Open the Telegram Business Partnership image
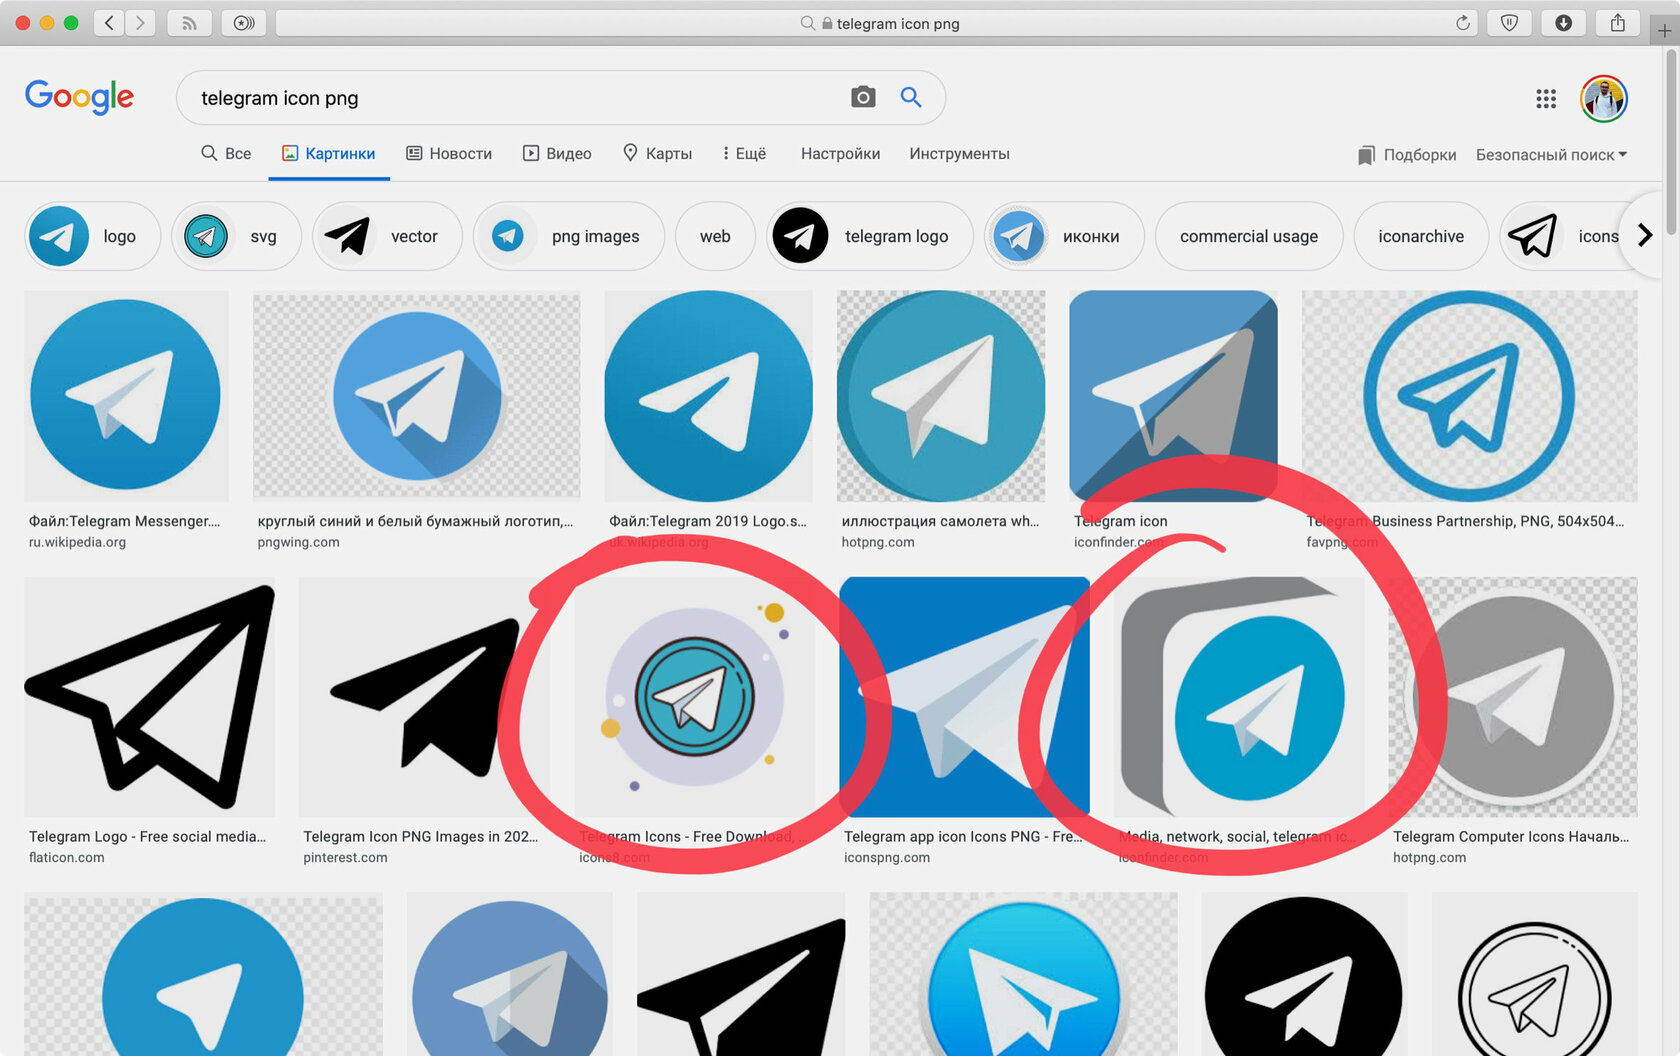The image size is (1680, 1056). pos(1469,396)
